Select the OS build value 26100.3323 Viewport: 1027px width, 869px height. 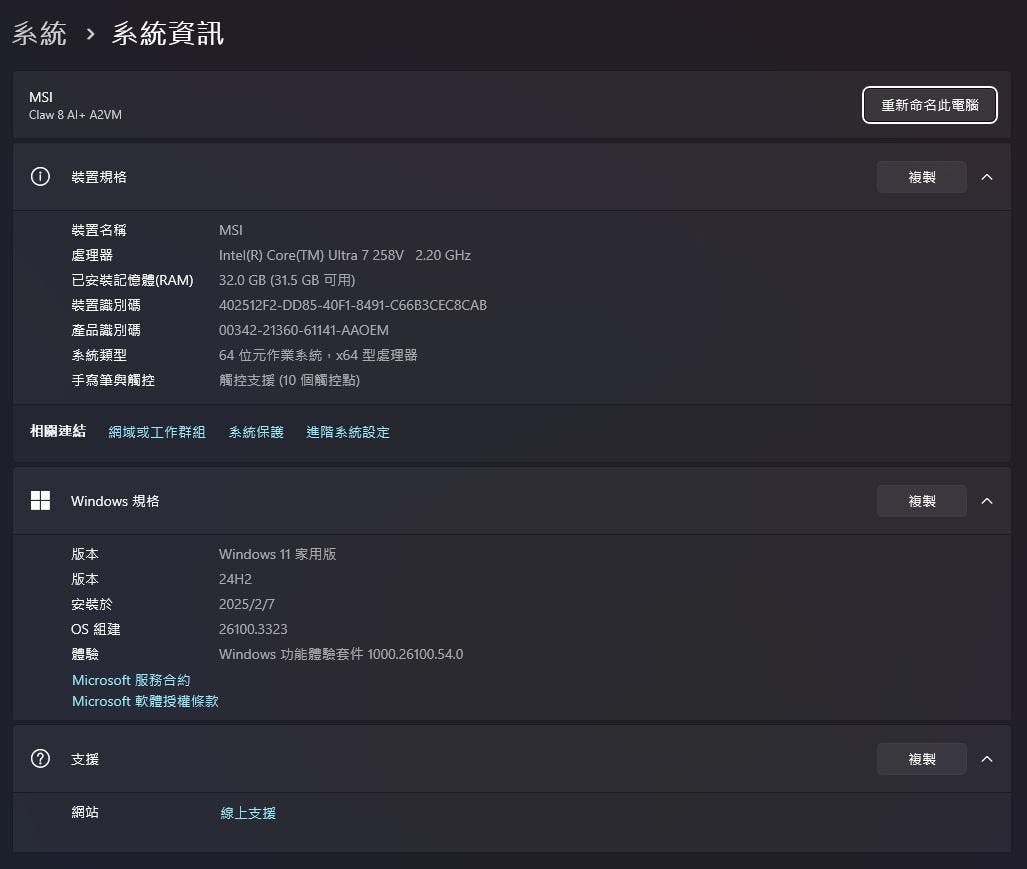pyautogui.click(x=253, y=629)
